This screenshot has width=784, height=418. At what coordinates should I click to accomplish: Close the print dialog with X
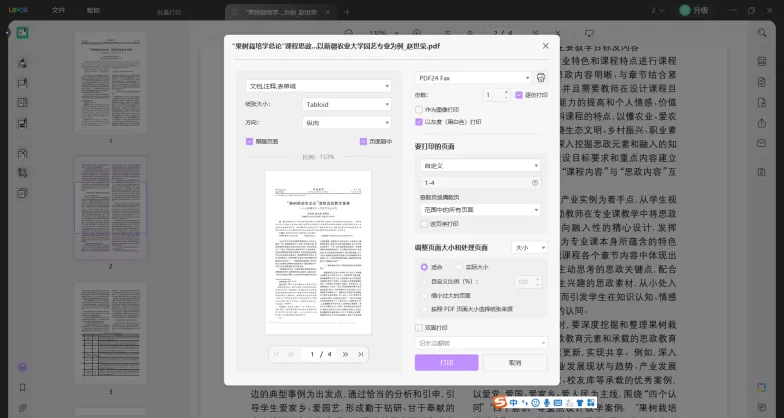pyautogui.click(x=545, y=45)
